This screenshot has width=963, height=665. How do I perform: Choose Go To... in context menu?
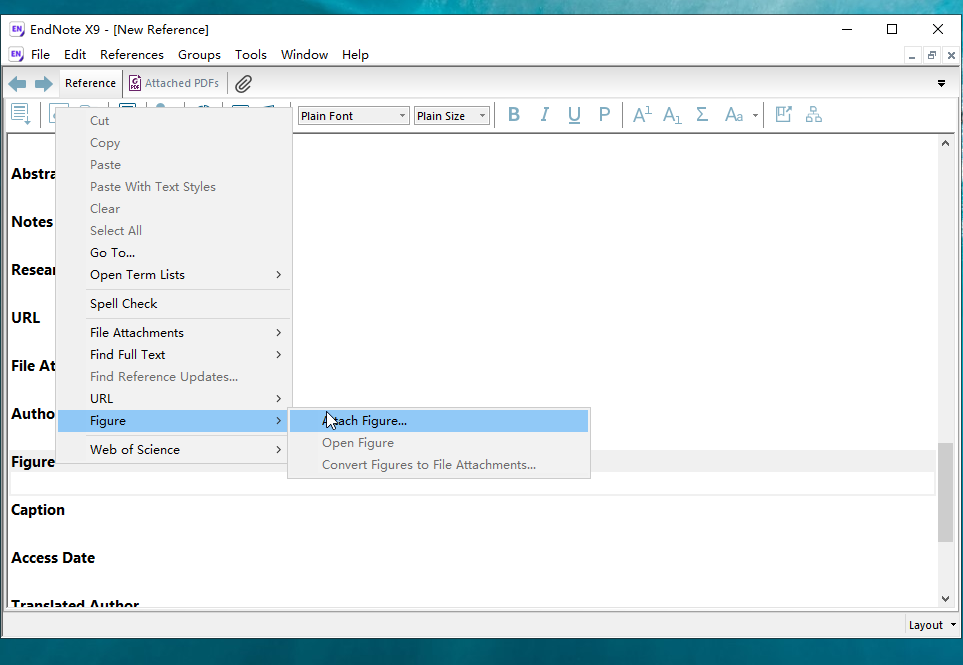(x=174, y=252)
